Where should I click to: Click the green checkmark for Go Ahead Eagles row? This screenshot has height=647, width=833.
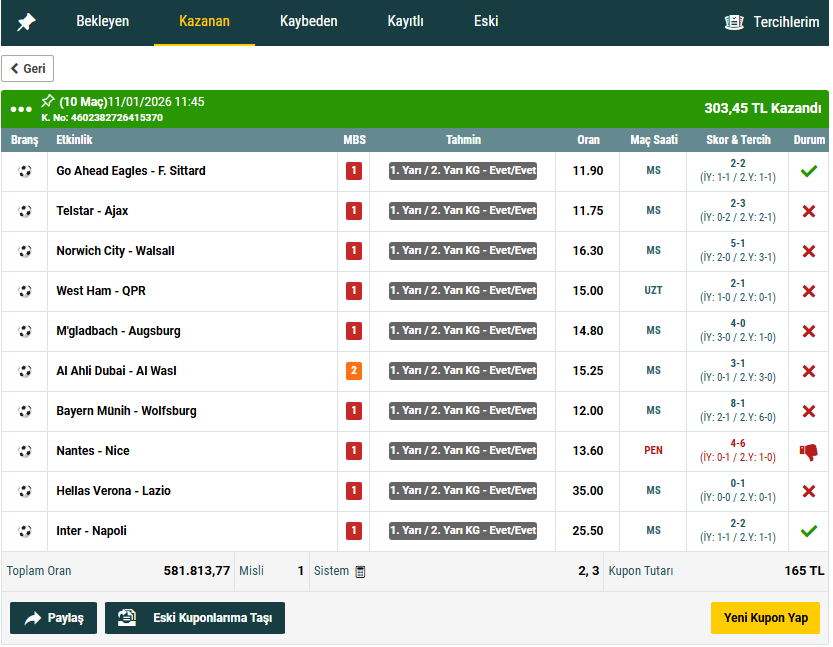coord(809,171)
